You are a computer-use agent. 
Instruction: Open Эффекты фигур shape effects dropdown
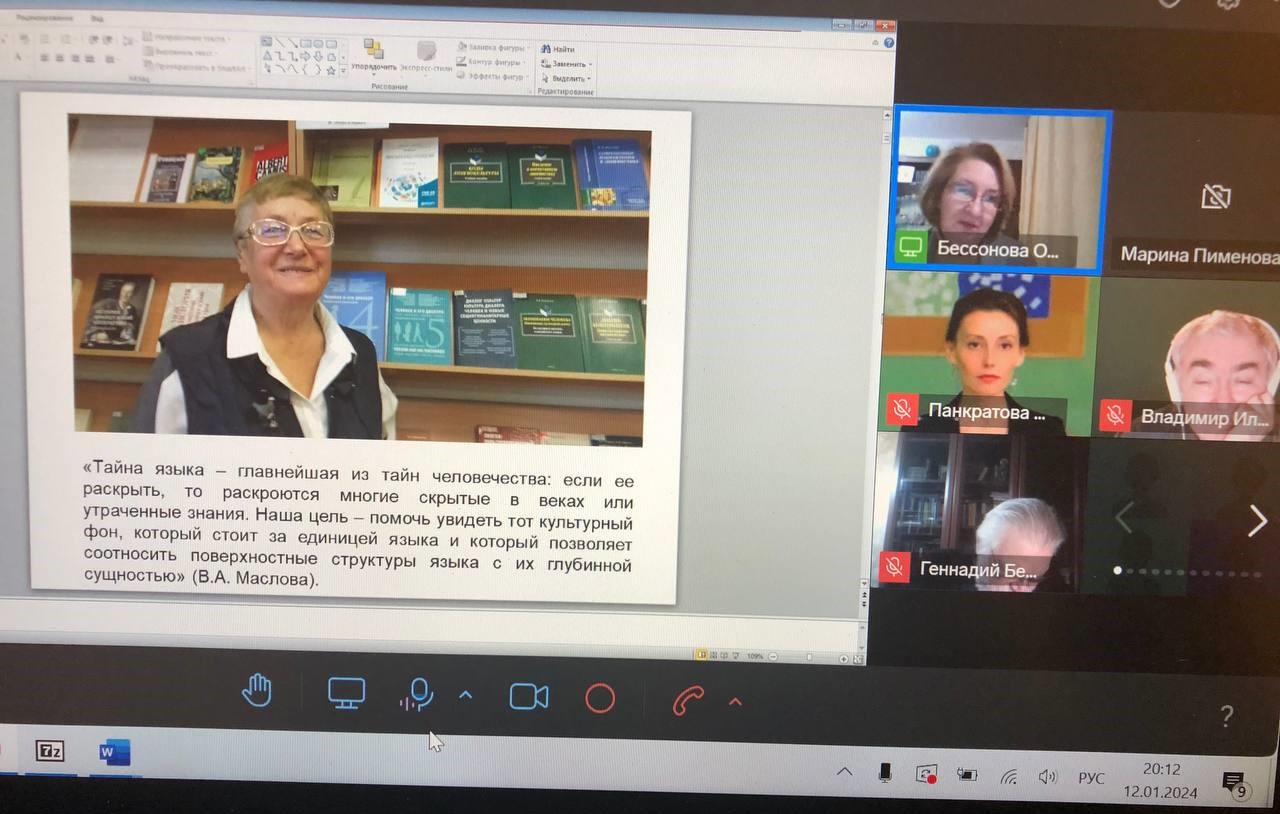(490, 76)
